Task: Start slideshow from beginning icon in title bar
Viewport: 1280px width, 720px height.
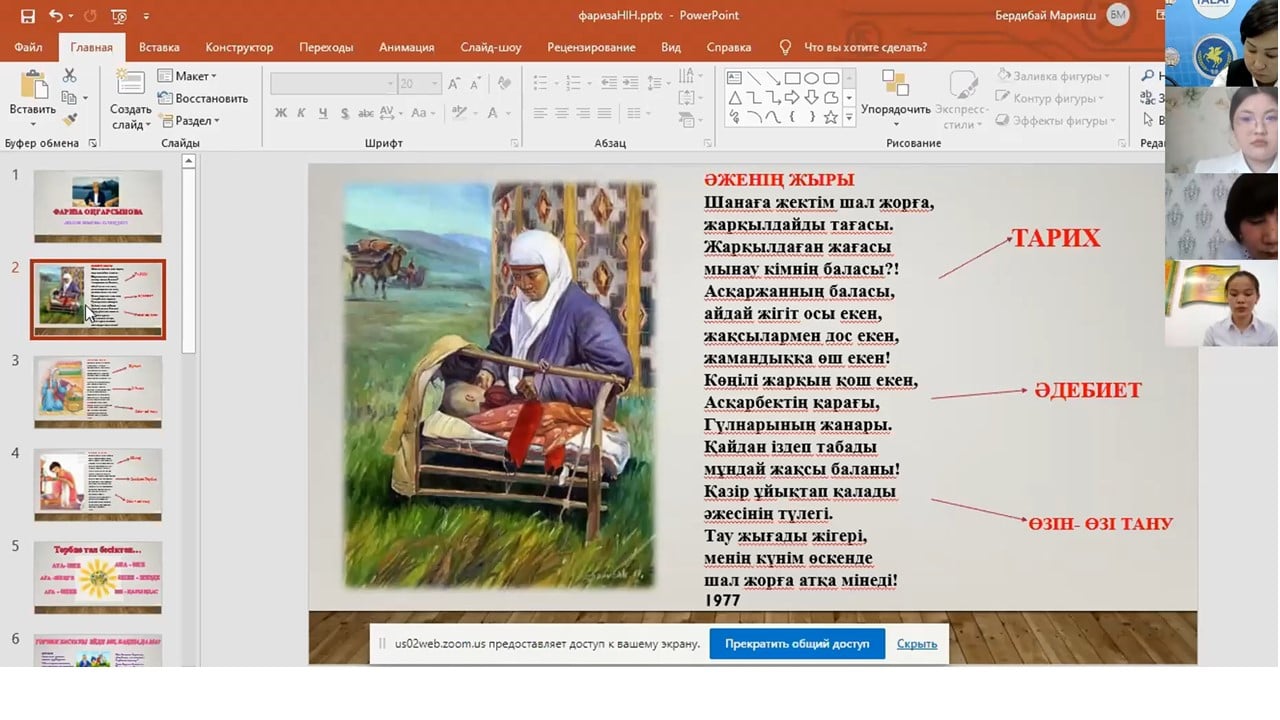Action: pyautogui.click(x=119, y=16)
